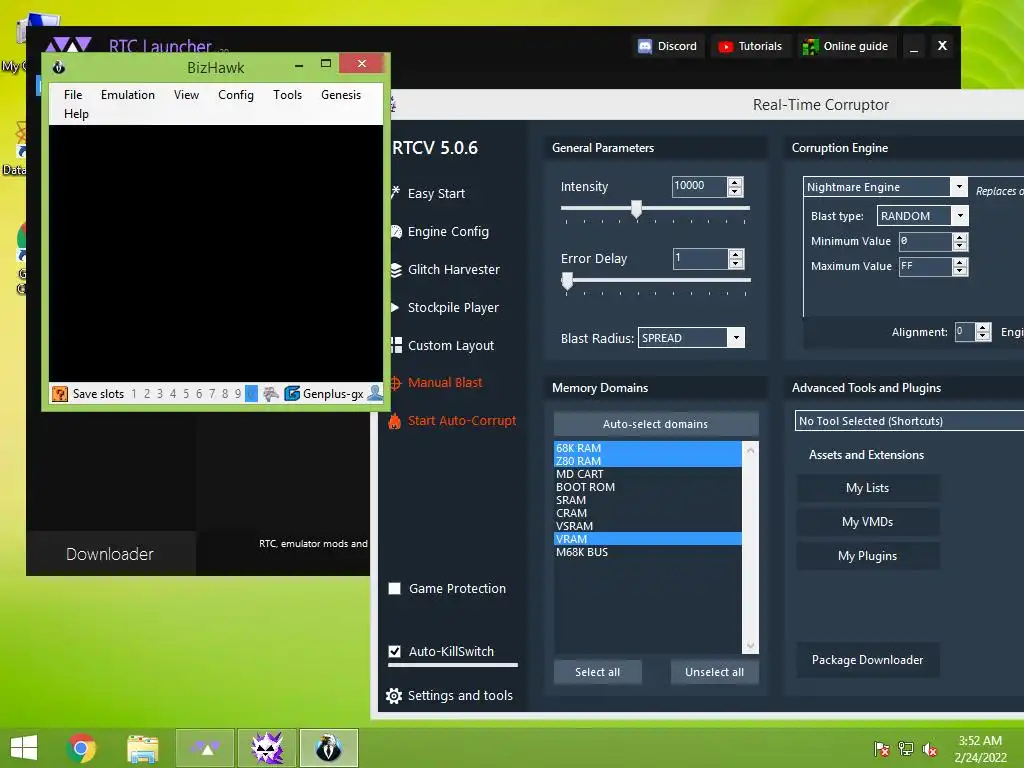Click the rewind icon beside save slots
The image size is (1024, 768).
(270, 393)
